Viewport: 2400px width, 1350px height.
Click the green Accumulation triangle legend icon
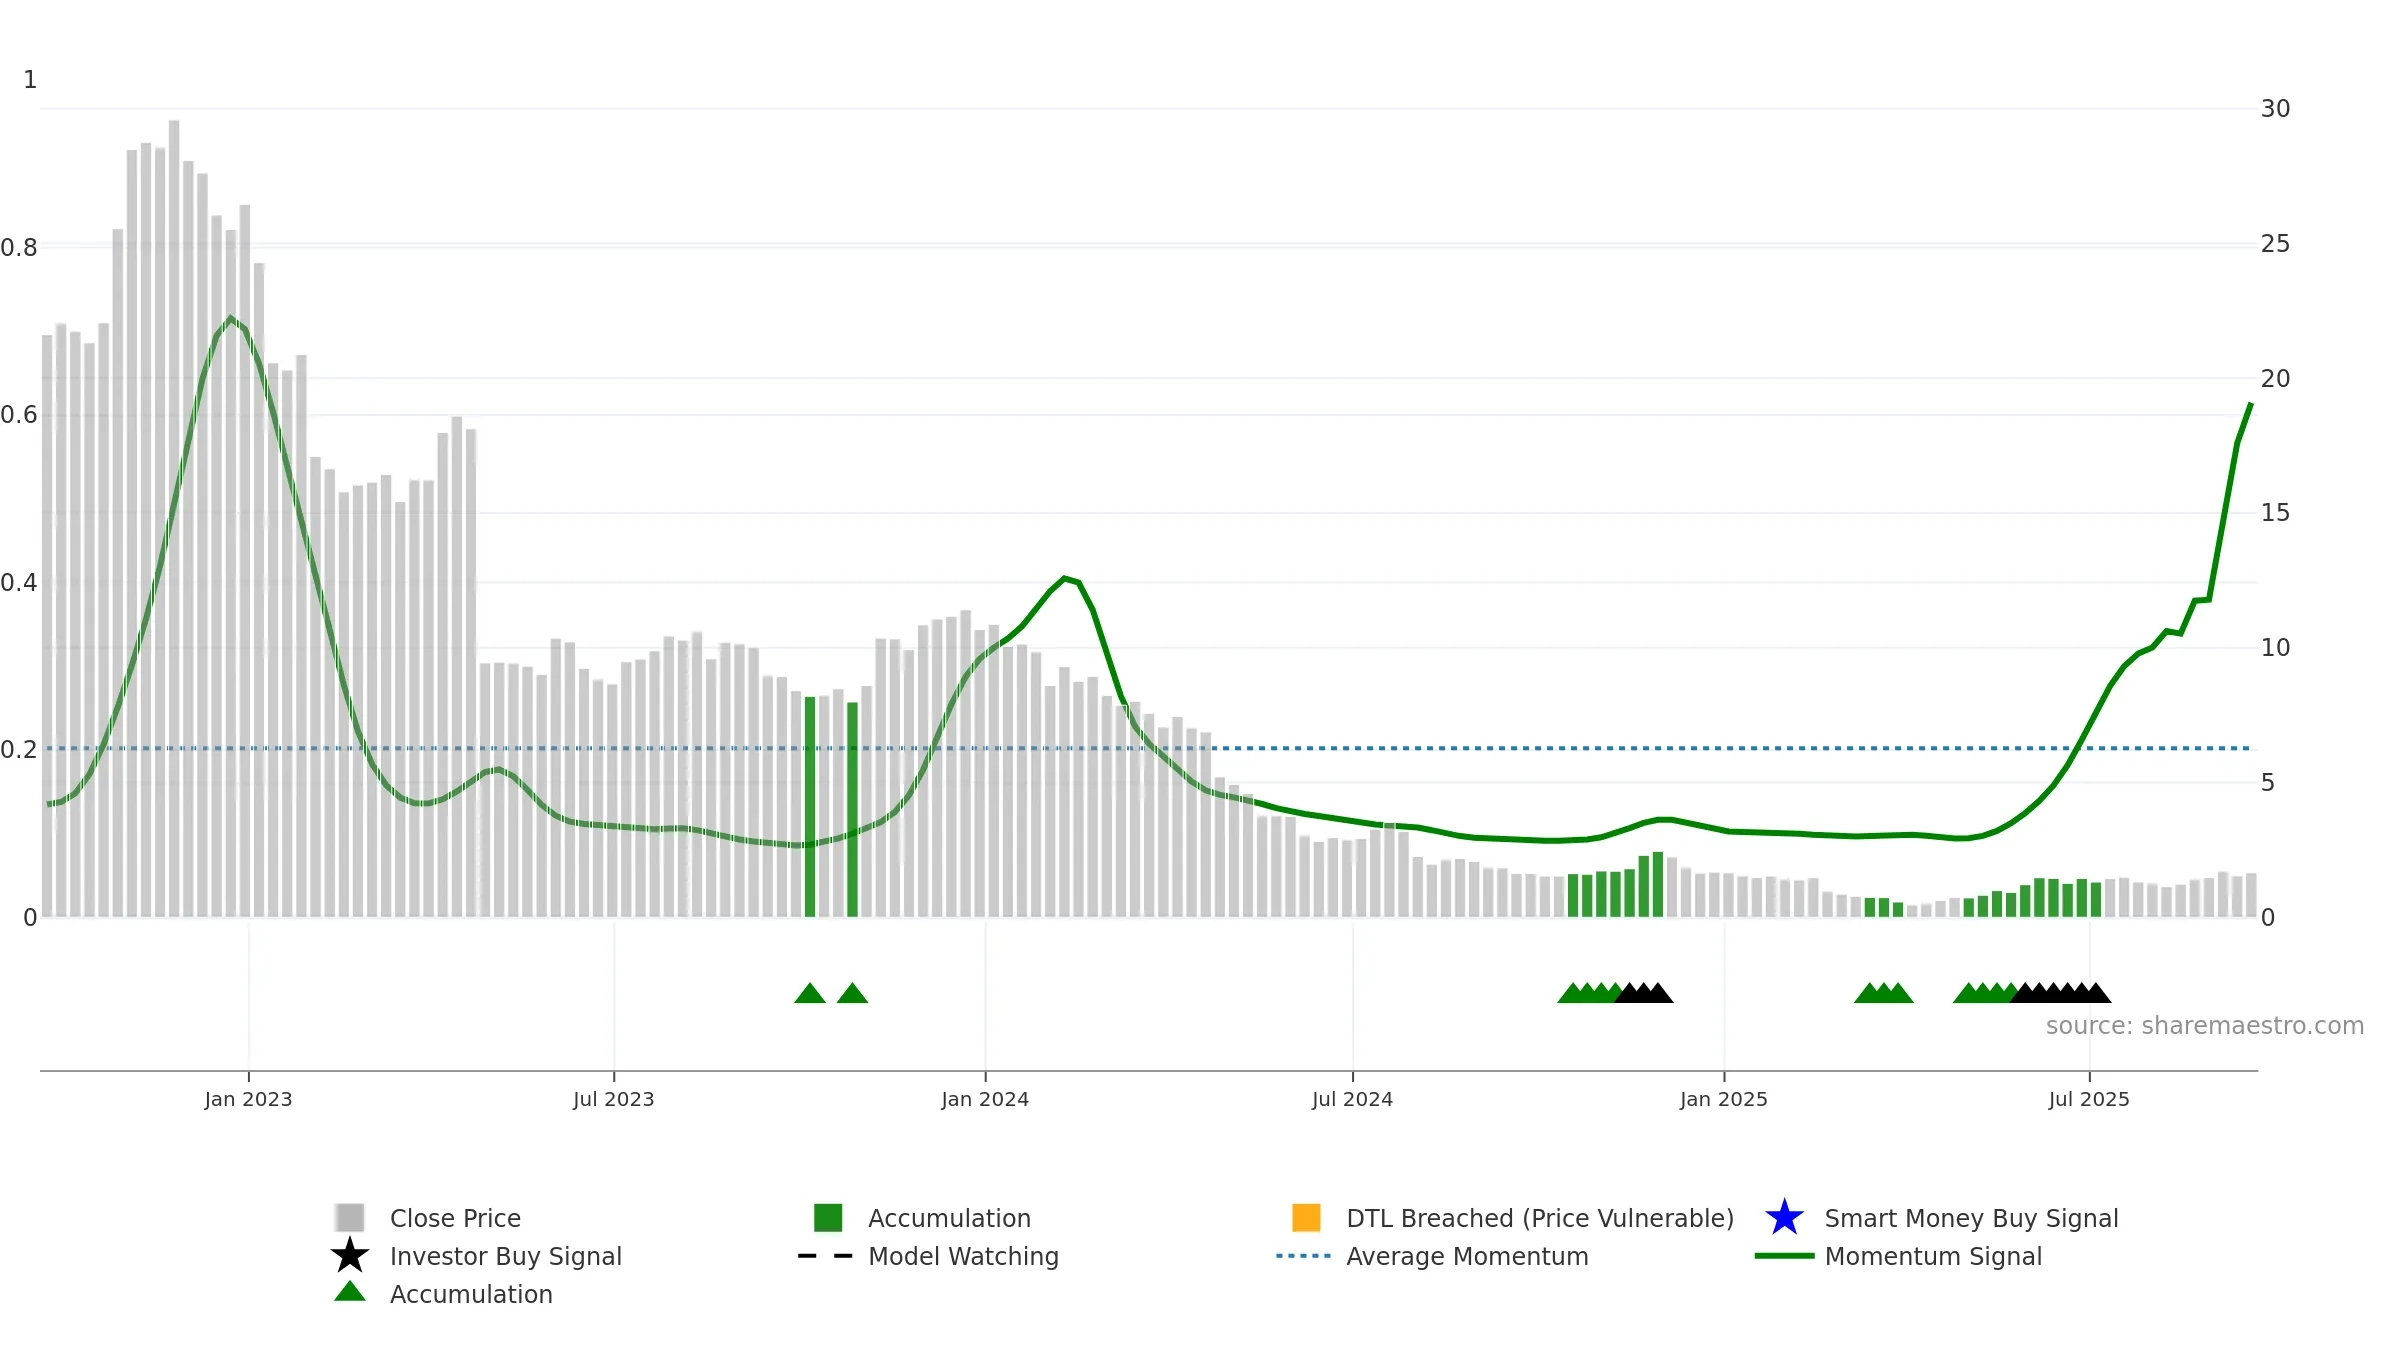(x=350, y=1292)
